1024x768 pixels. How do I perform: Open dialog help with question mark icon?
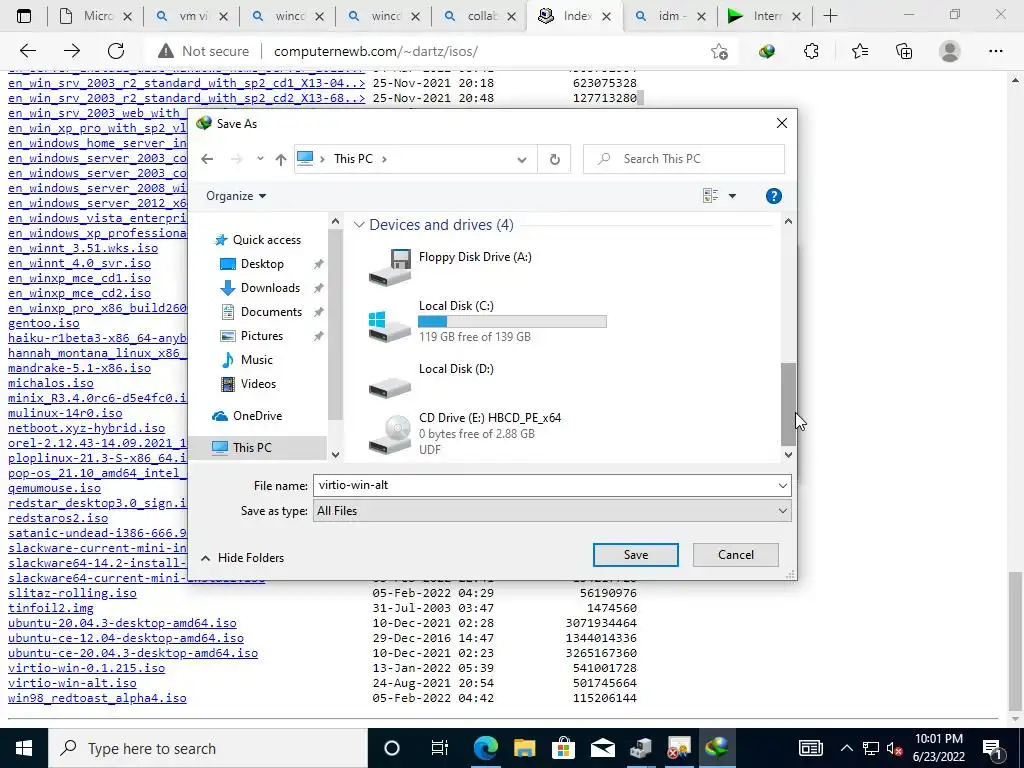point(773,196)
